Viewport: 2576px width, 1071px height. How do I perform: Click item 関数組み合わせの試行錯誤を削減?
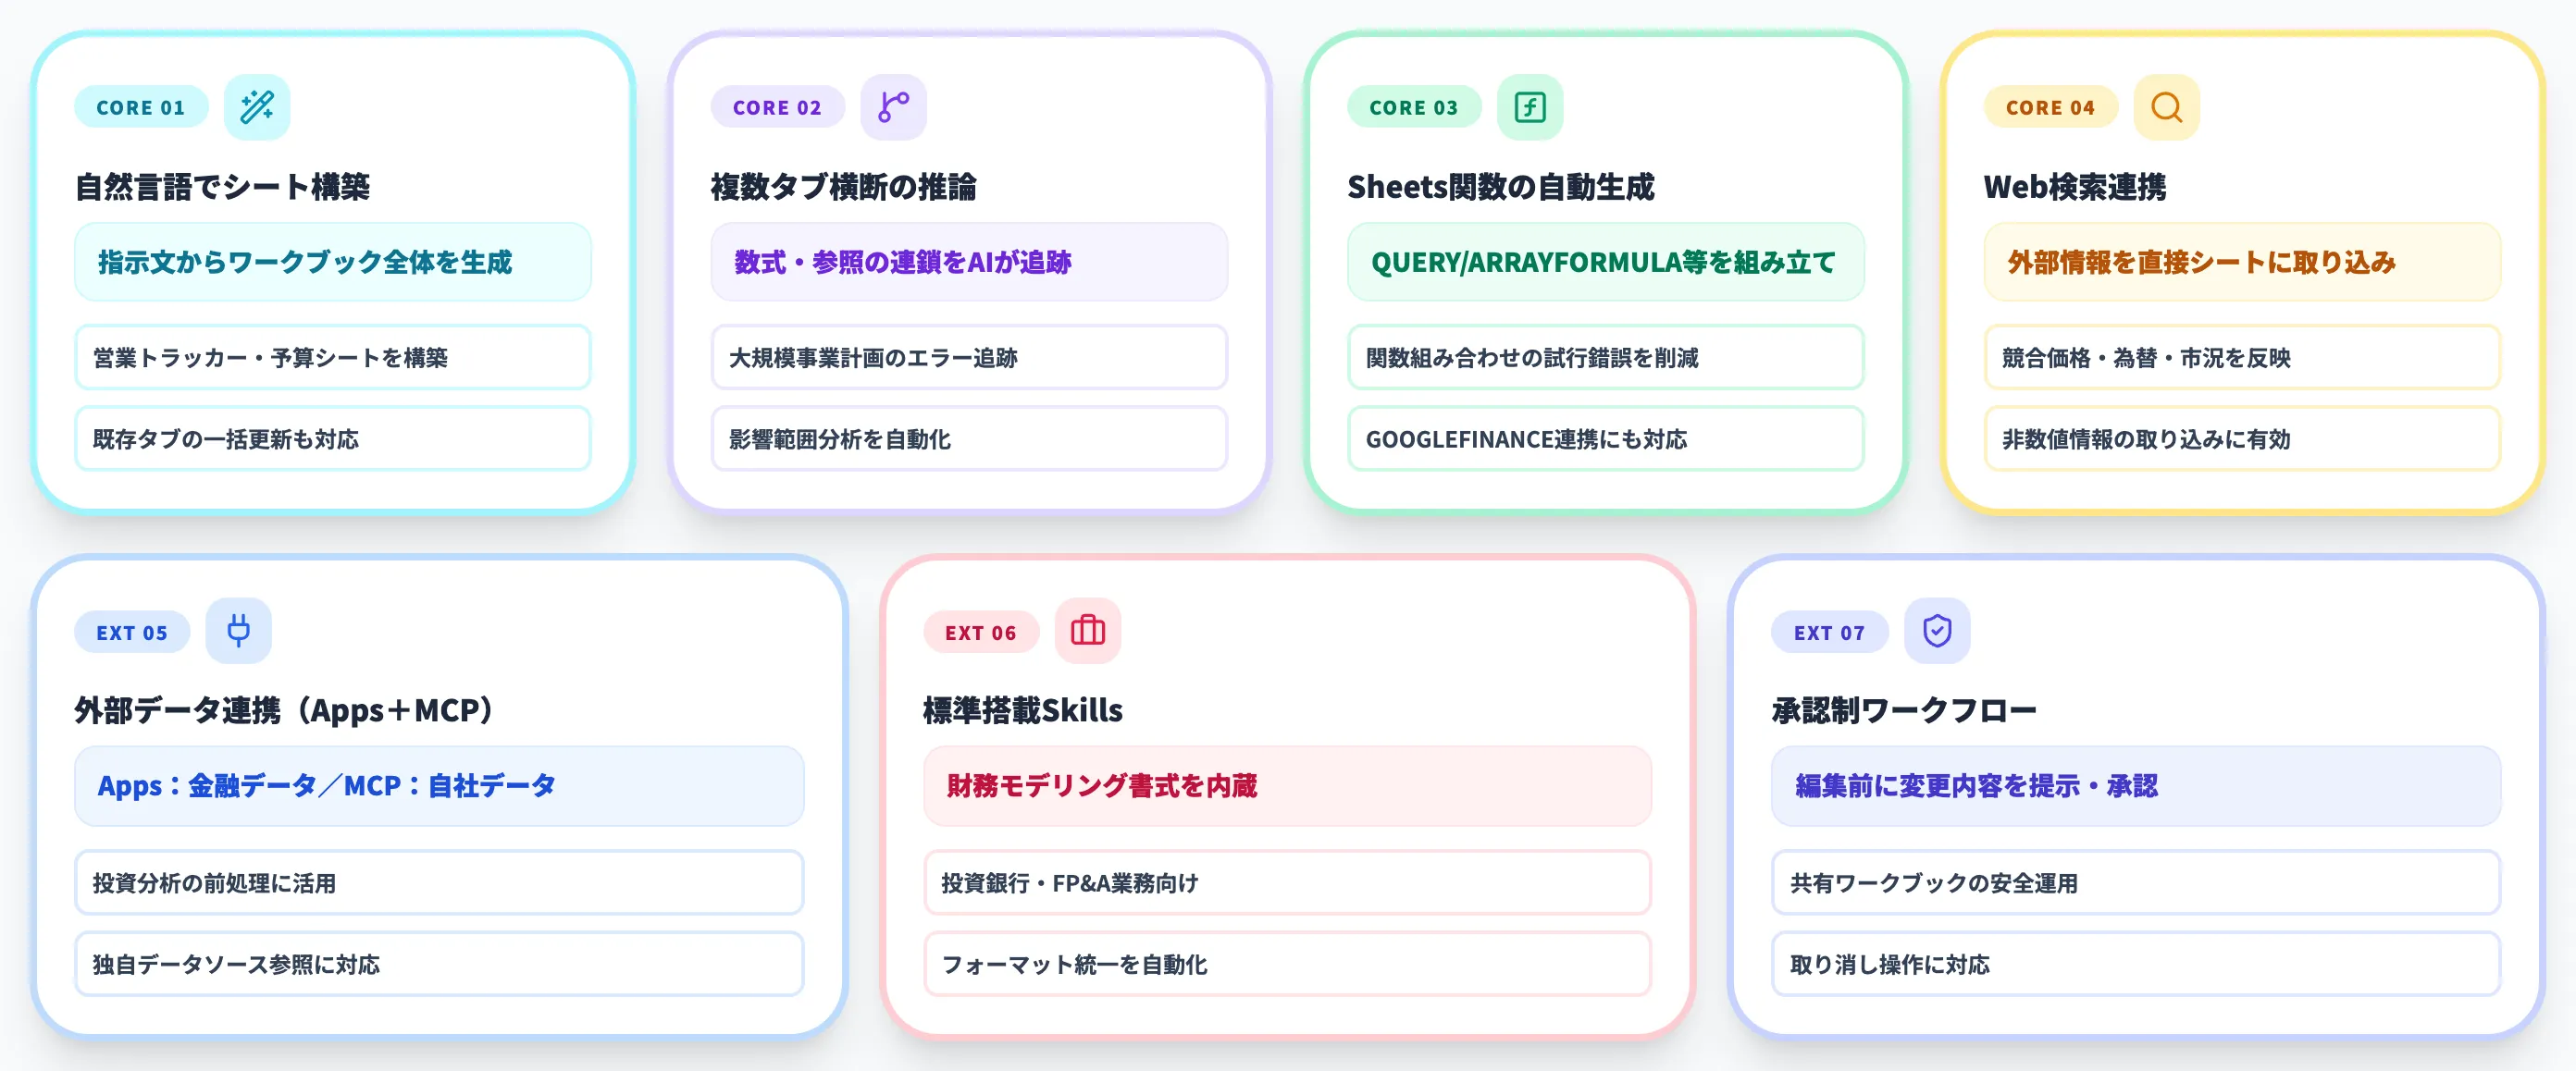click(x=1606, y=357)
